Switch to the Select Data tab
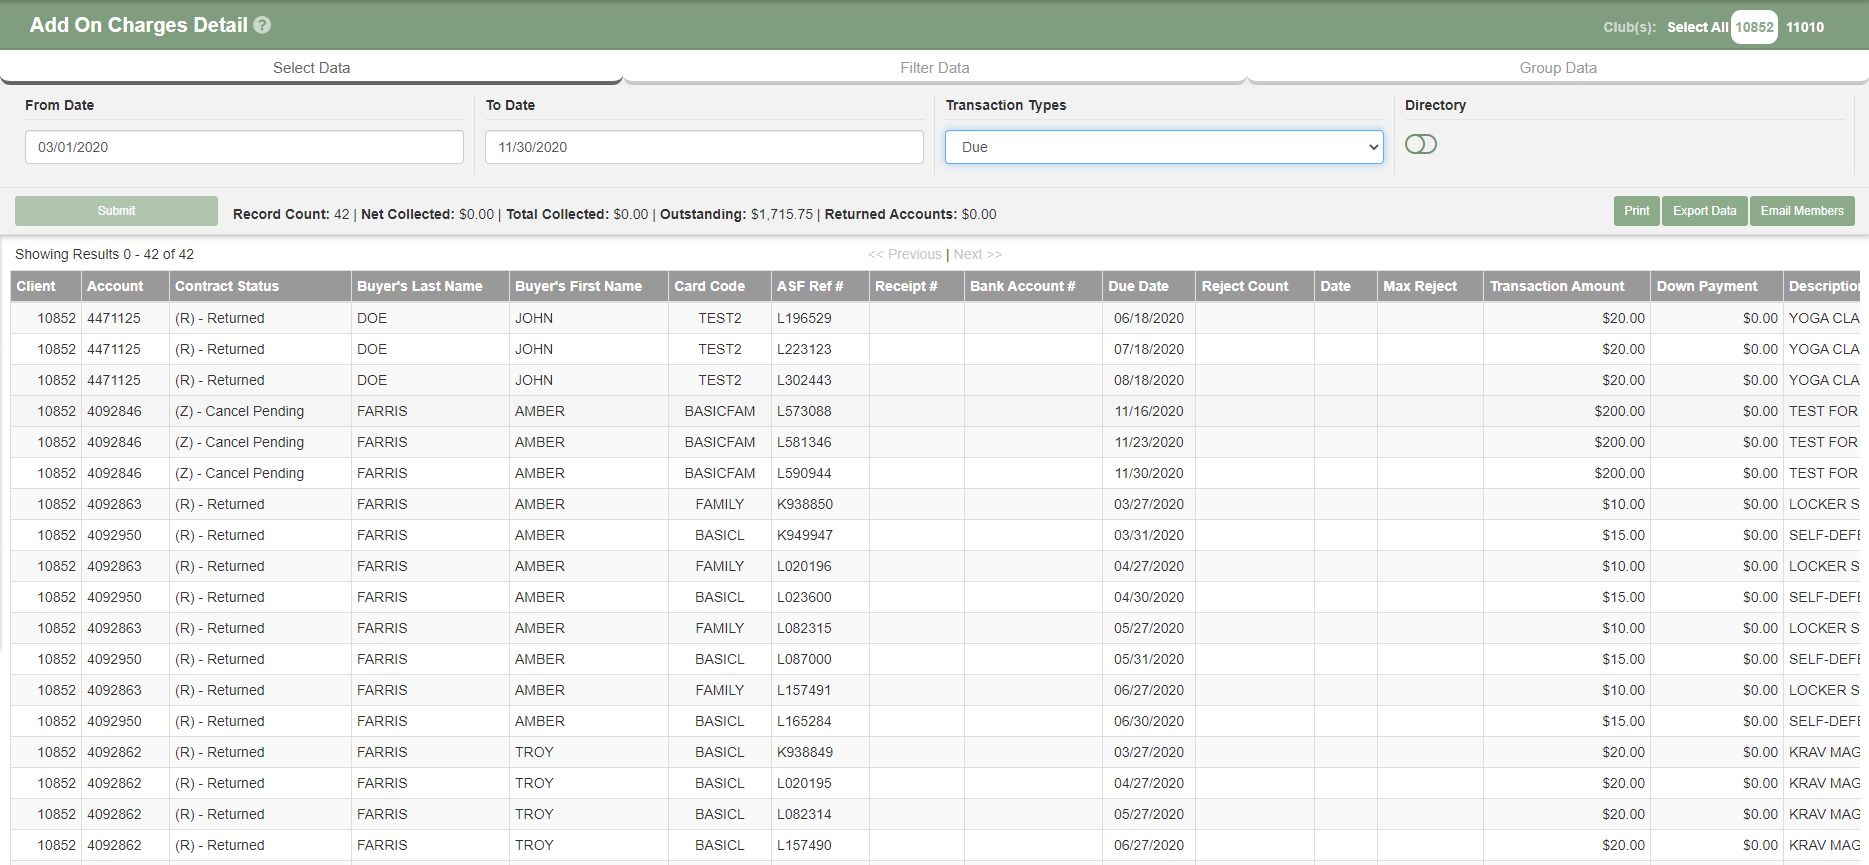The image size is (1869, 865). (311, 68)
